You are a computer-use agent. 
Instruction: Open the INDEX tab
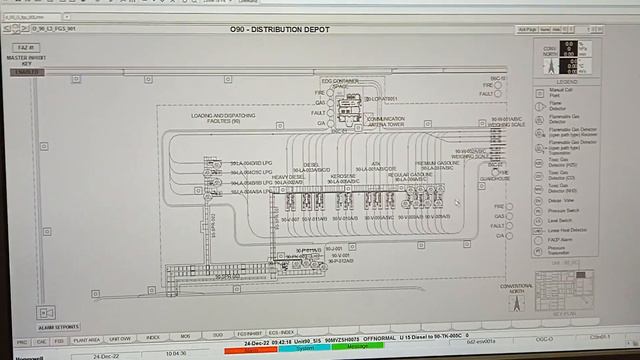pyautogui.click(x=153, y=338)
